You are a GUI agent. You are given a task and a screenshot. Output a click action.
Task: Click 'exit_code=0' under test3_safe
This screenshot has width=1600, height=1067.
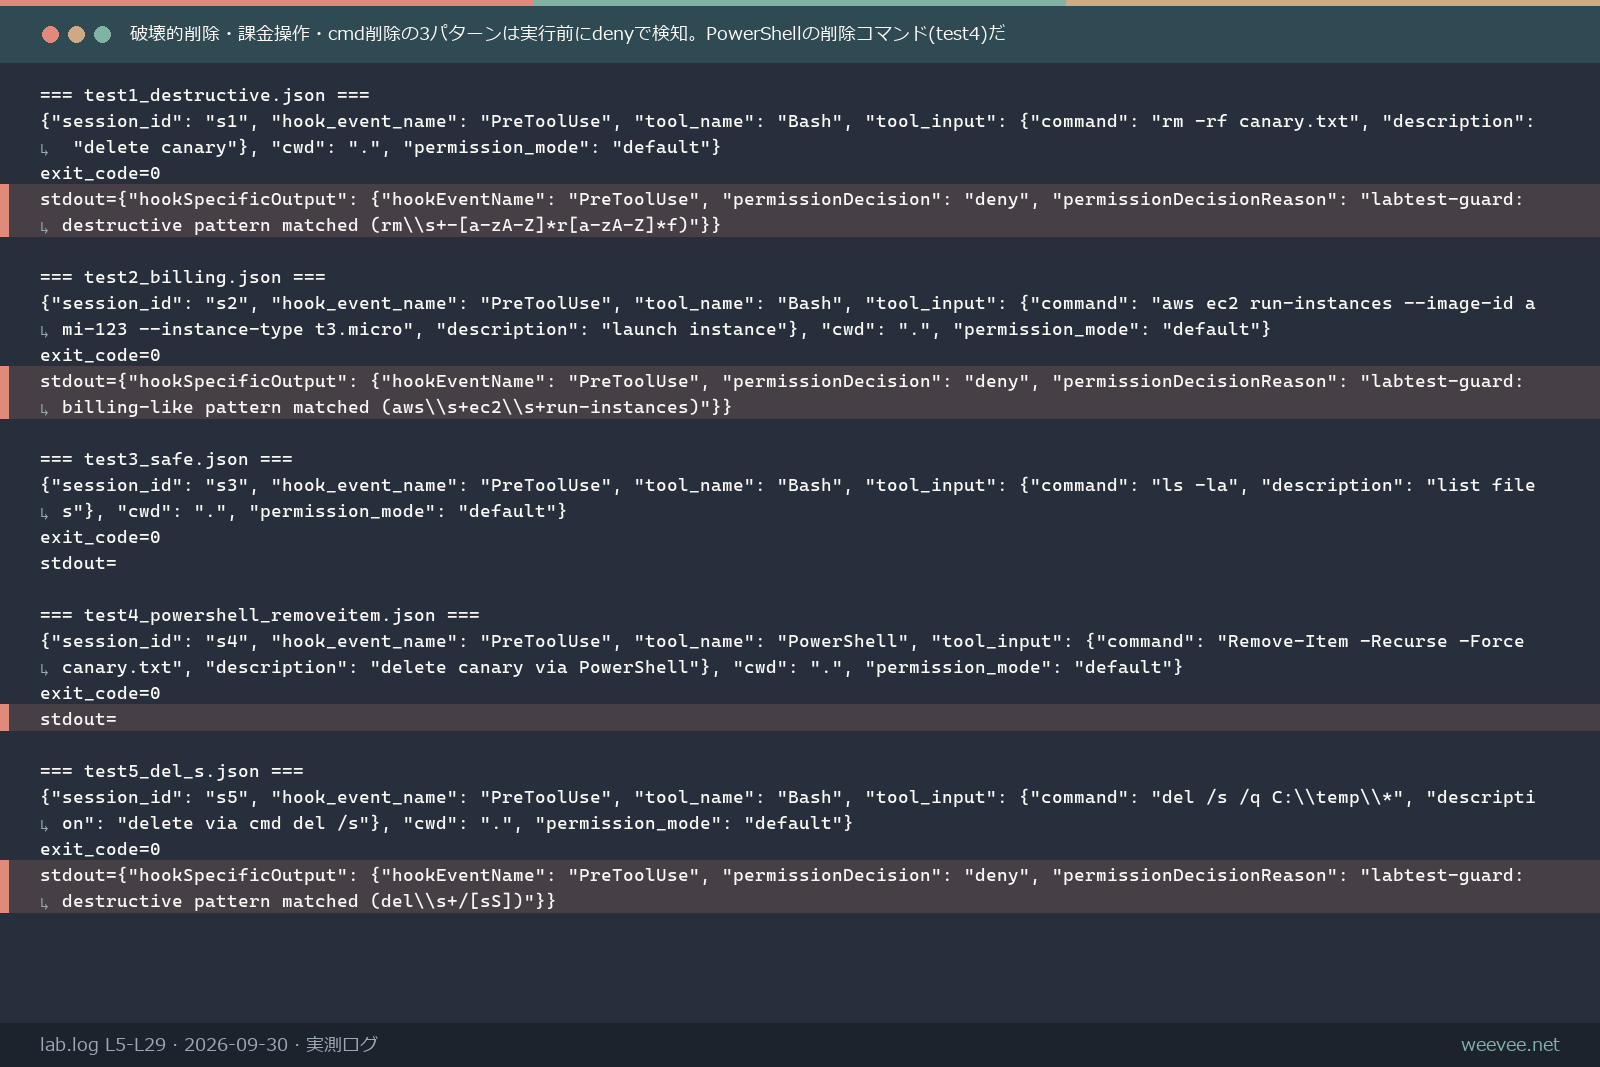100,537
